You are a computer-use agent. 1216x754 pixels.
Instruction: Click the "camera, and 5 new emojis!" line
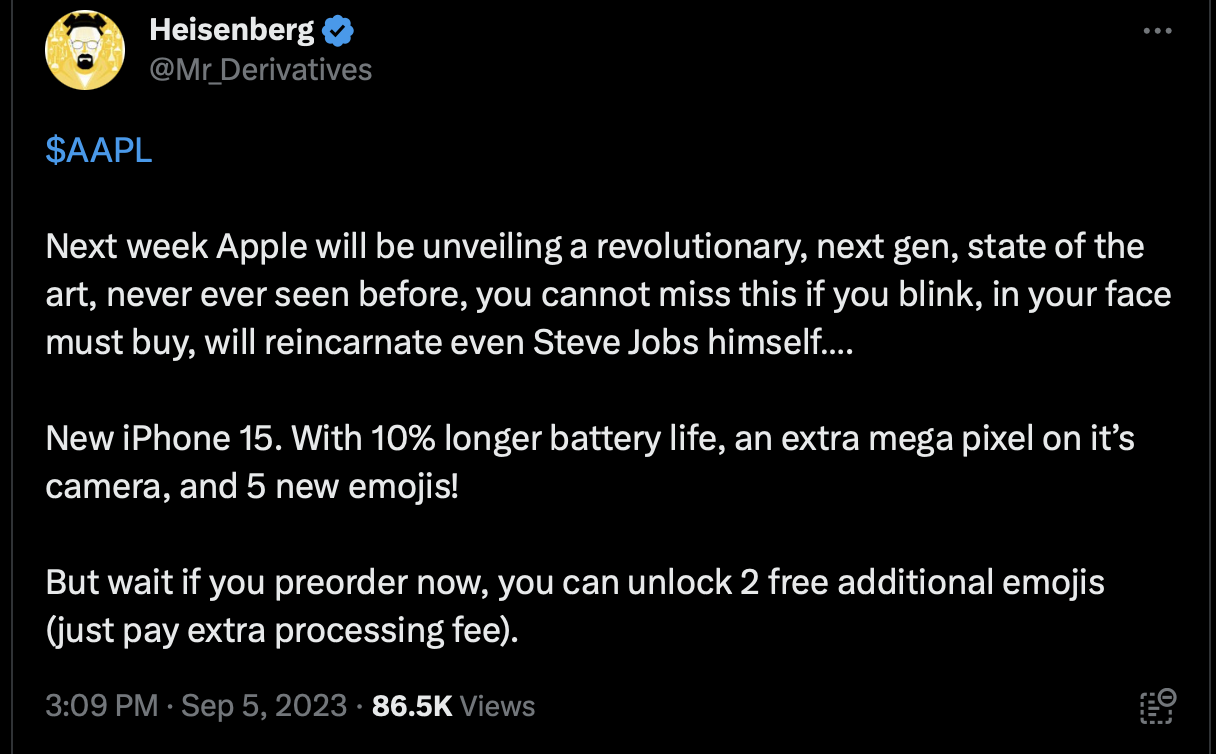point(251,487)
